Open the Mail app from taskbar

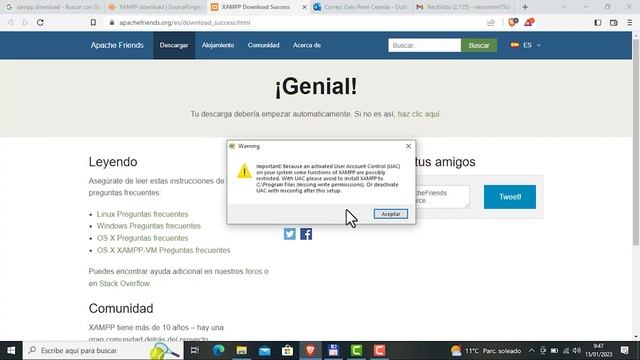pos(264,351)
